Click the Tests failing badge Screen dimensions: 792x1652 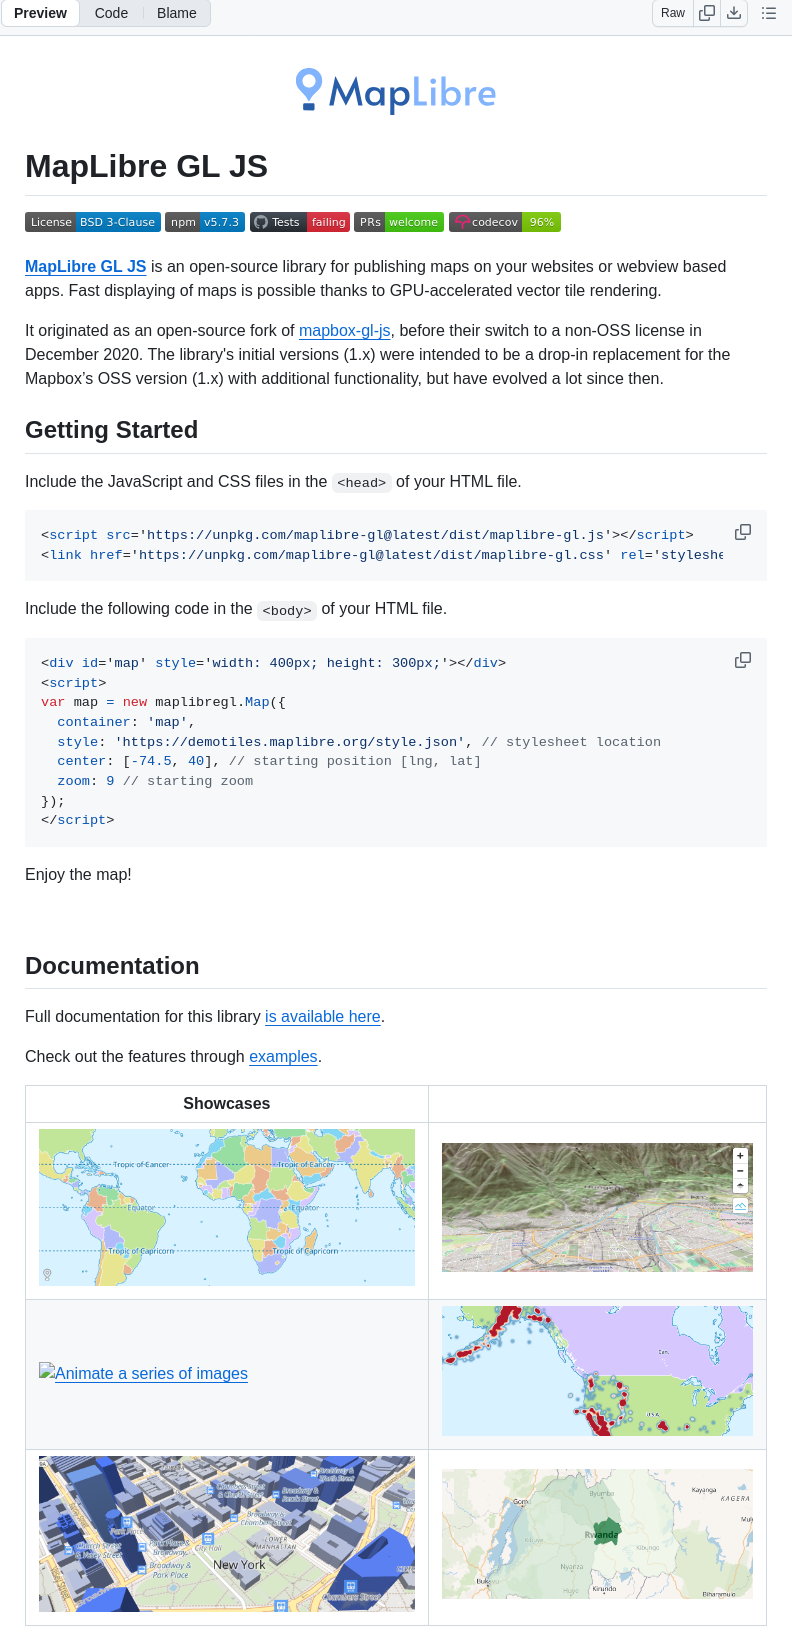(x=299, y=222)
